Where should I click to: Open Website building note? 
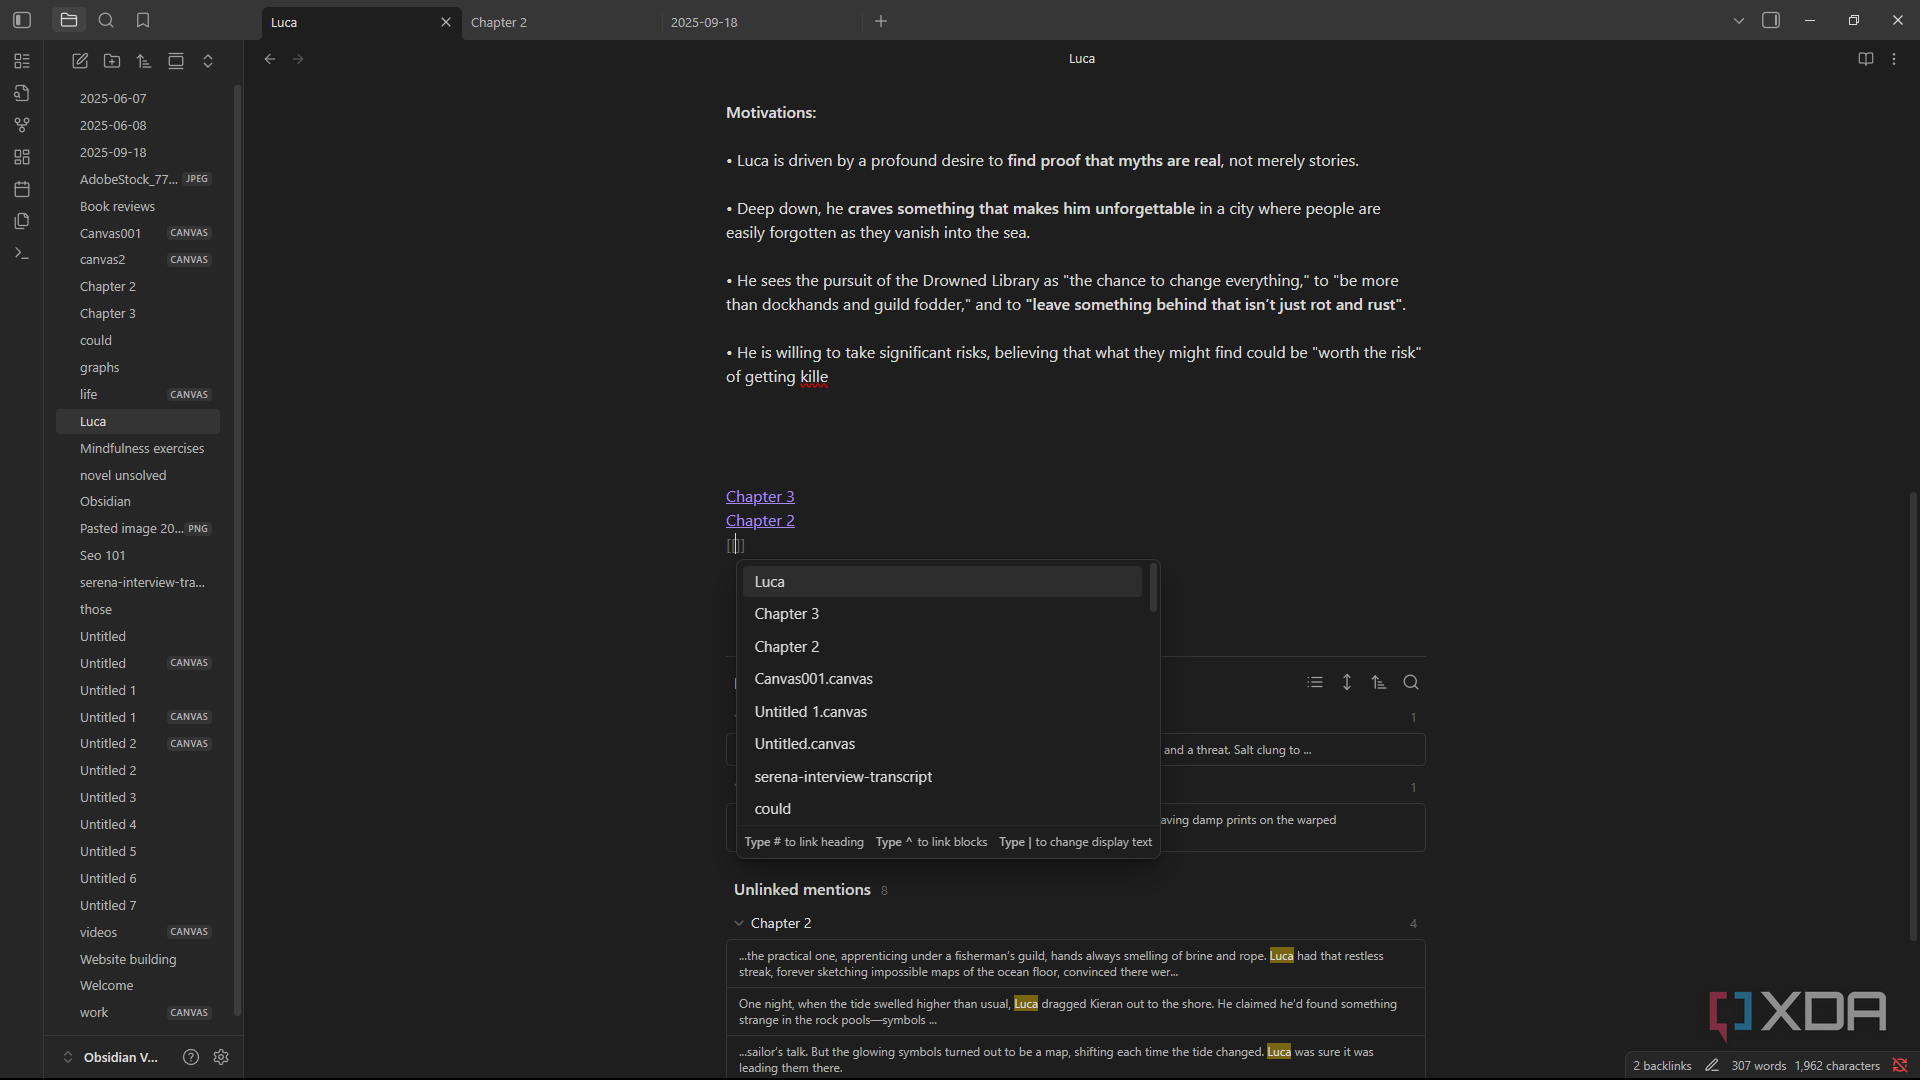tap(138, 959)
